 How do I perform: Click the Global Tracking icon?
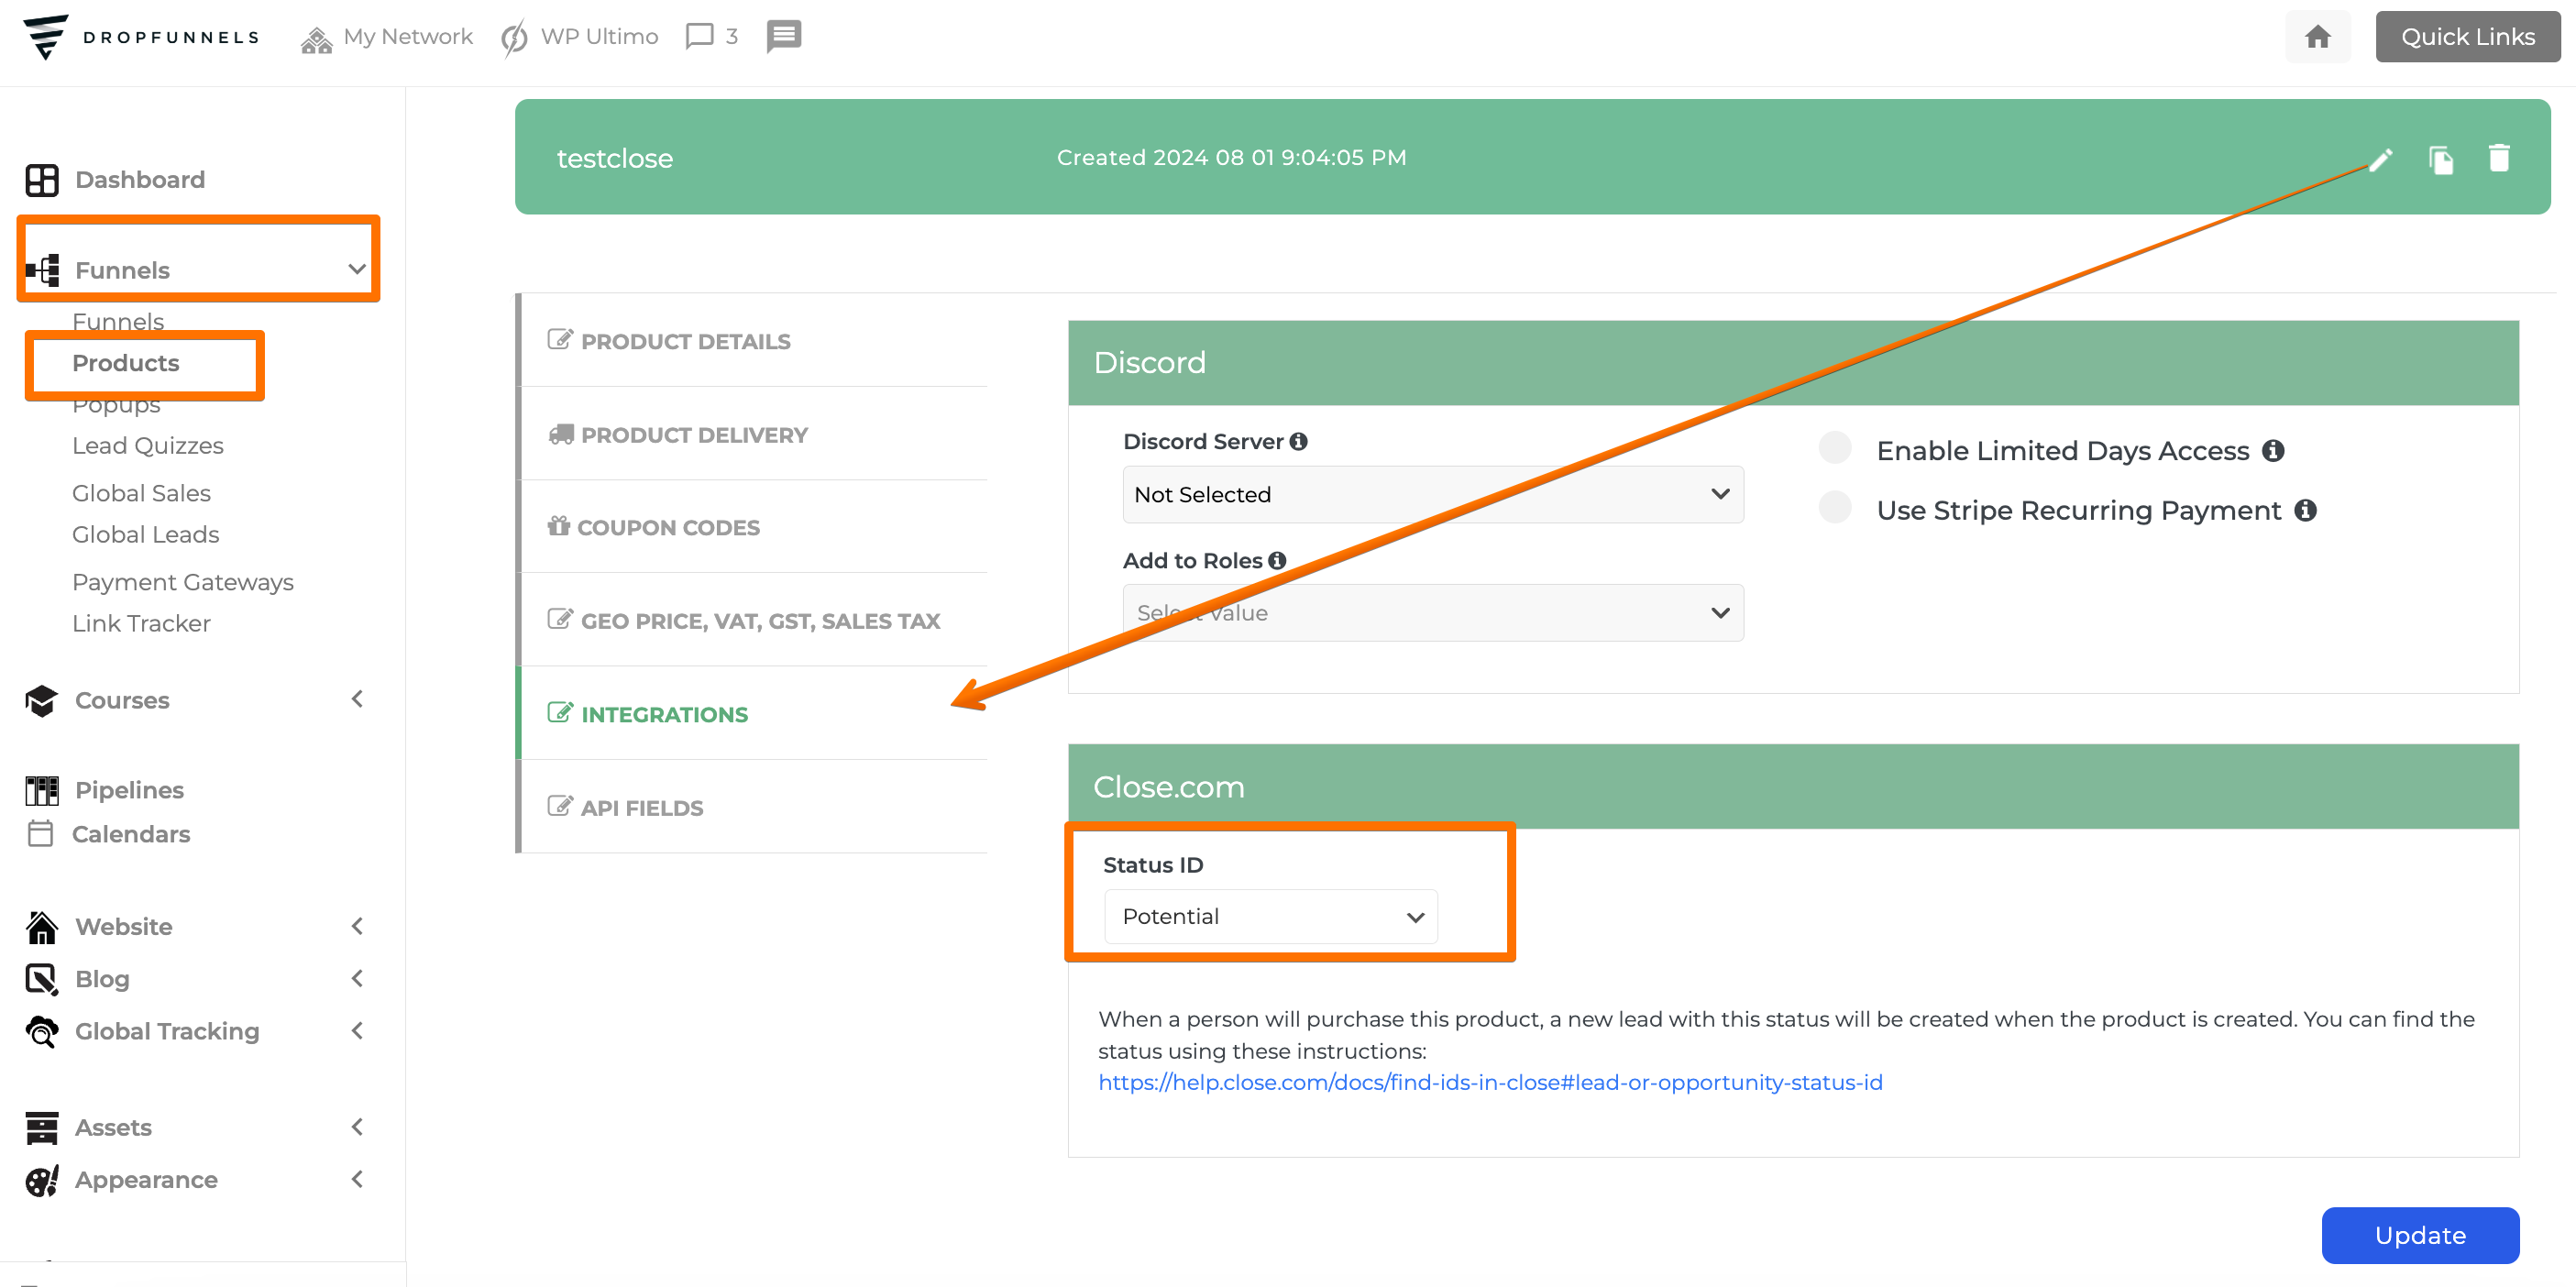tap(41, 1031)
